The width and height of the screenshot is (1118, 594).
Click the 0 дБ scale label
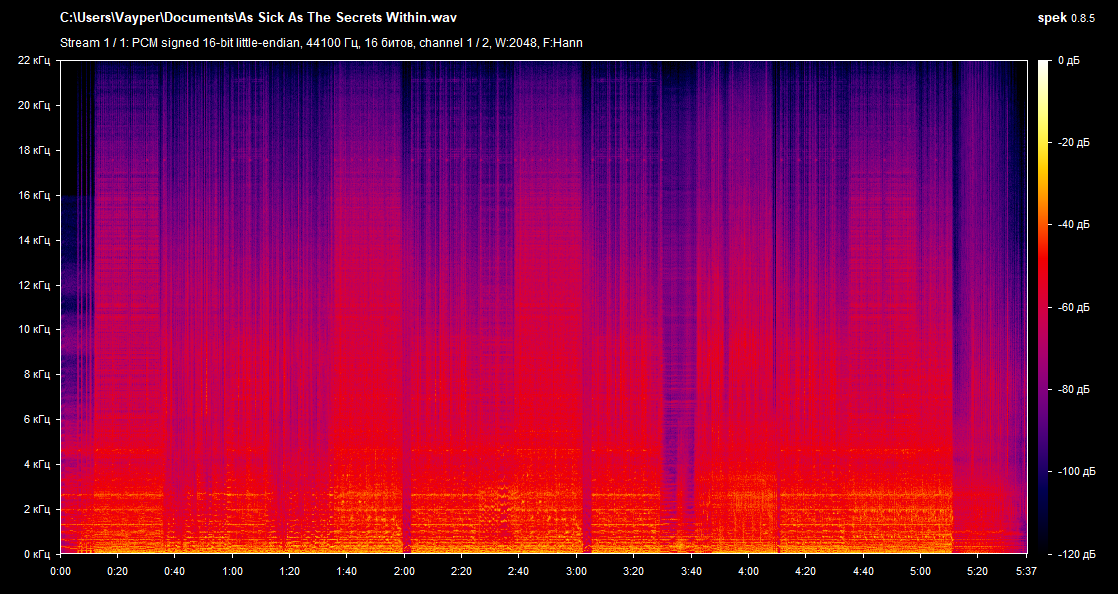click(x=1069, y=61)
